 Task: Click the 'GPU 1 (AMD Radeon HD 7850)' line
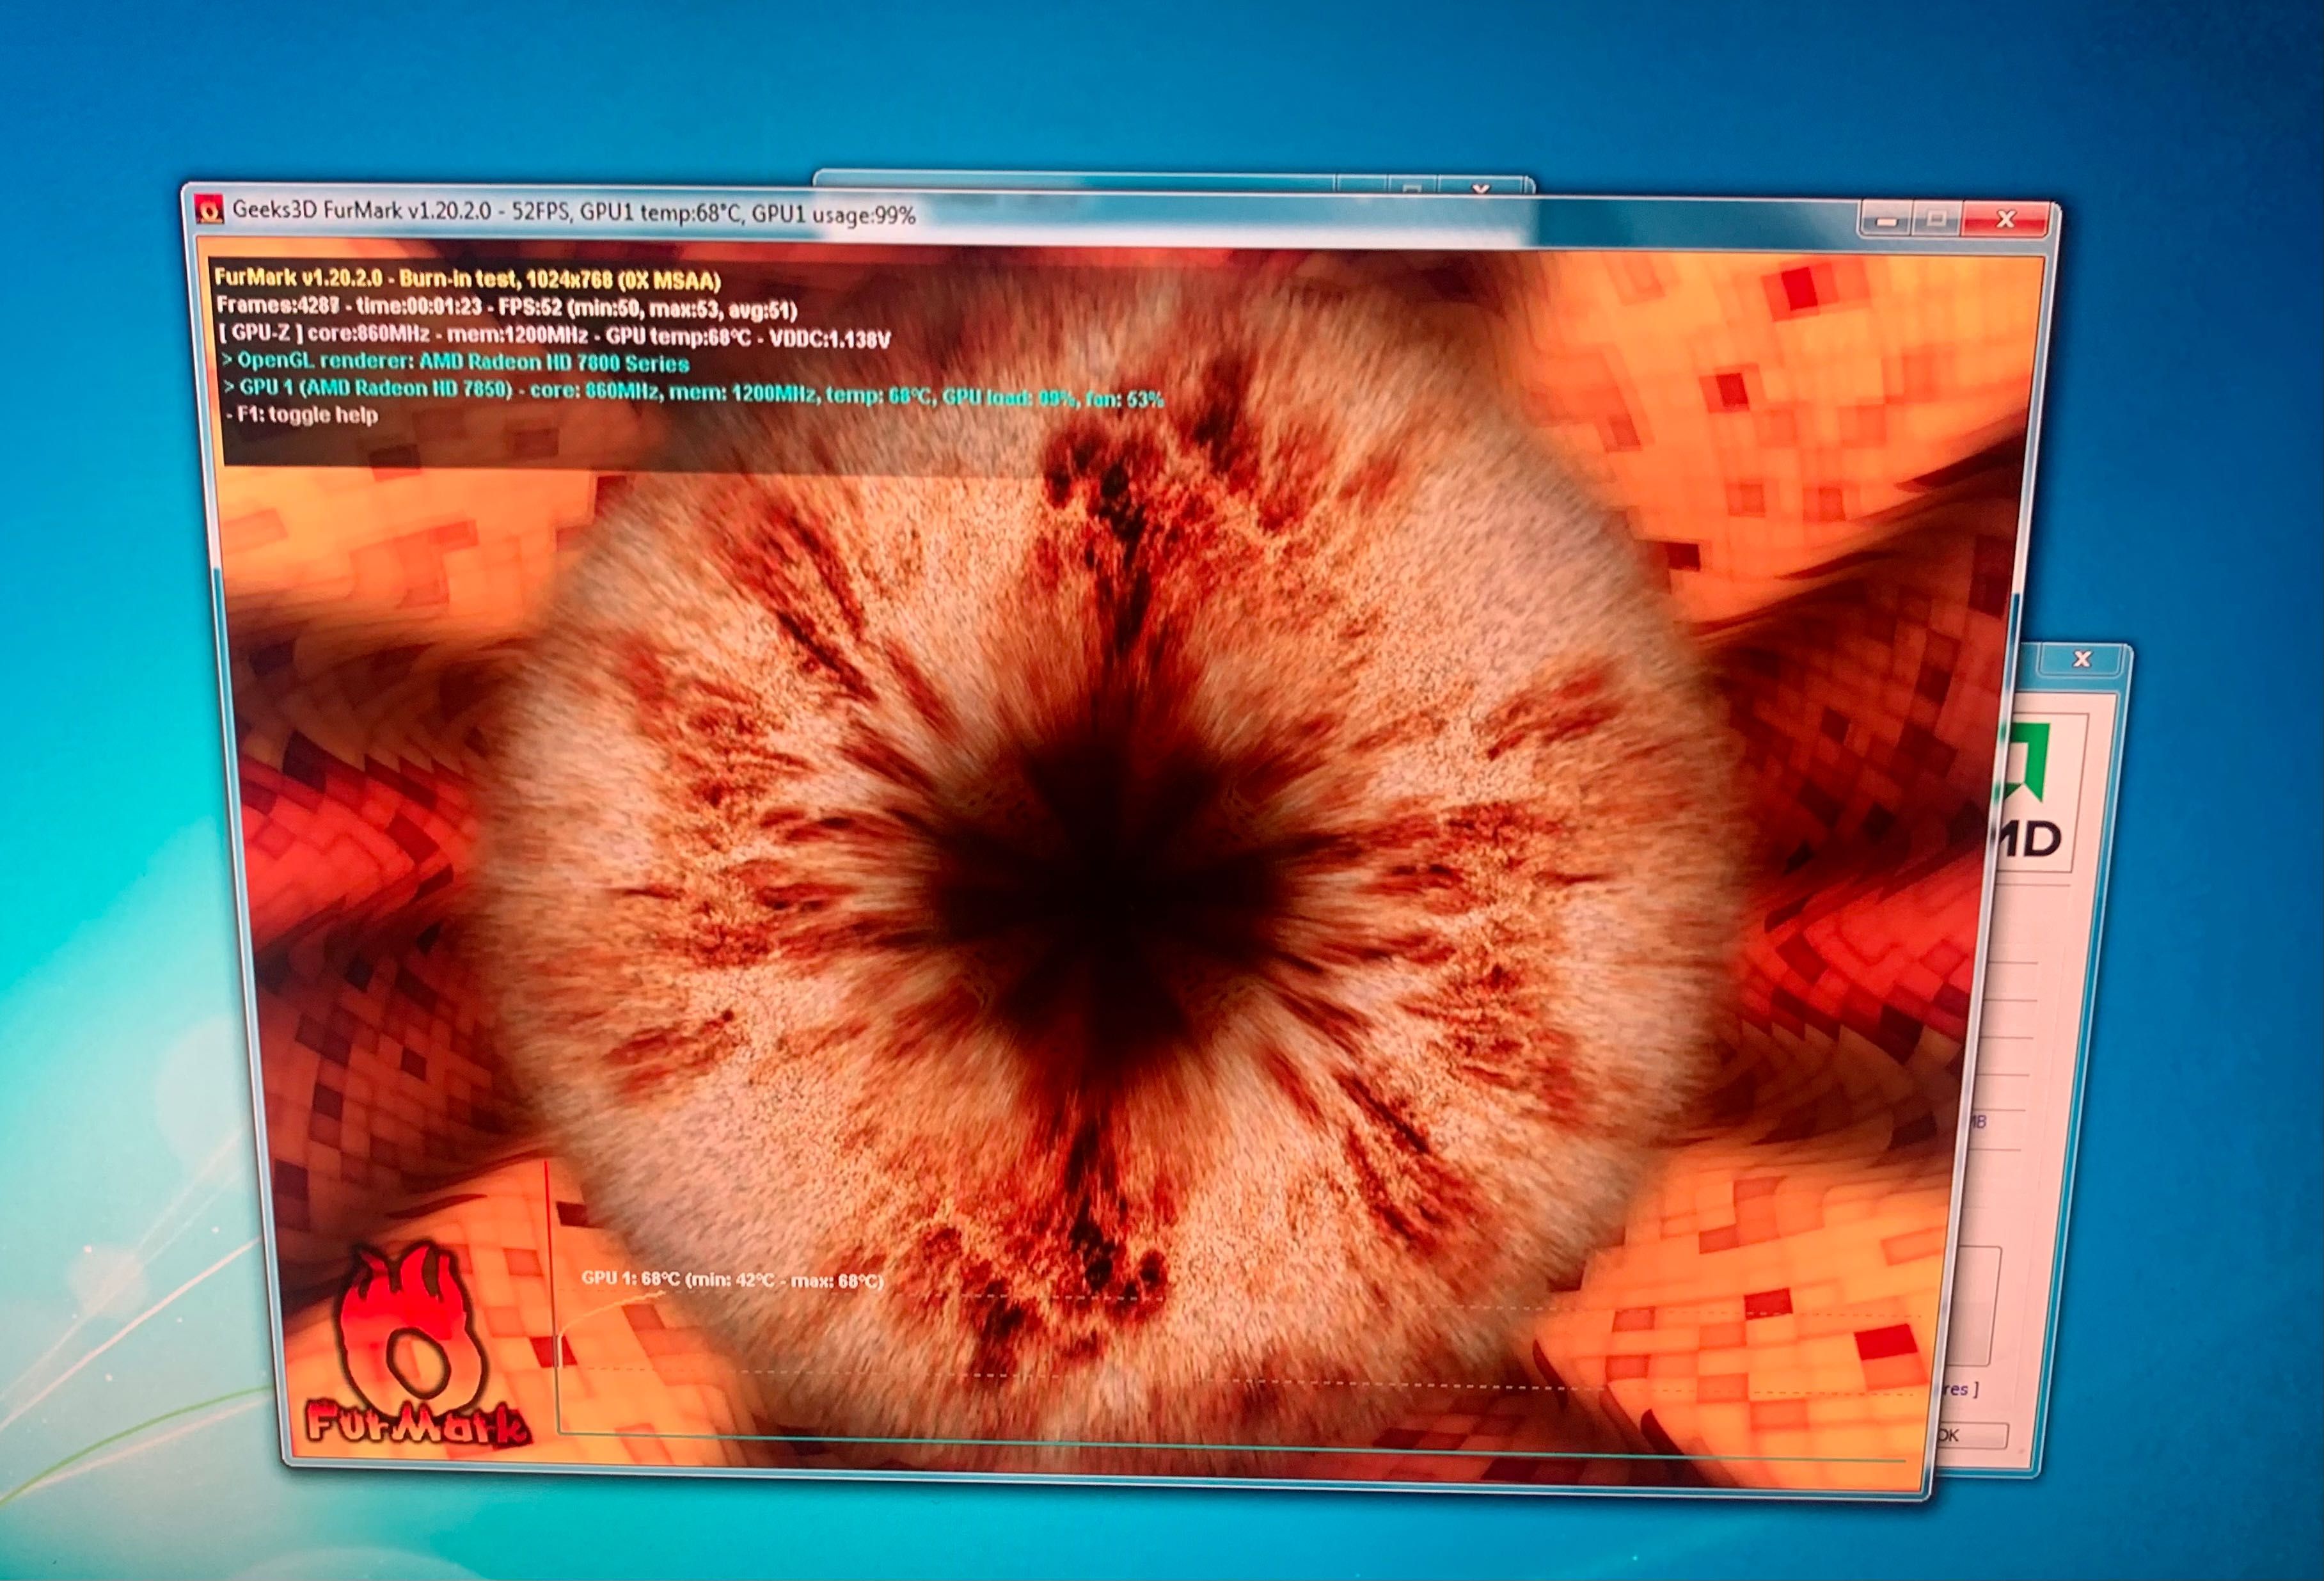point(694,392)
